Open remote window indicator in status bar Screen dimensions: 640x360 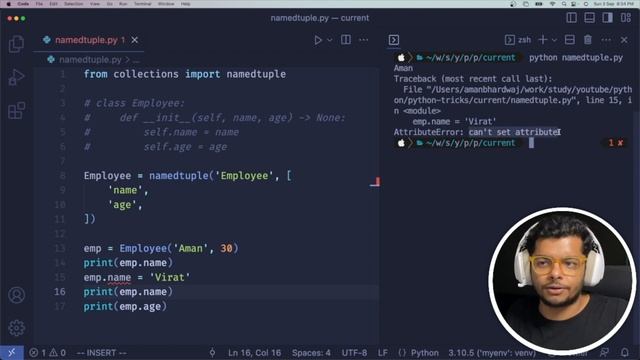pyautogui.click(x=12, y=353)
